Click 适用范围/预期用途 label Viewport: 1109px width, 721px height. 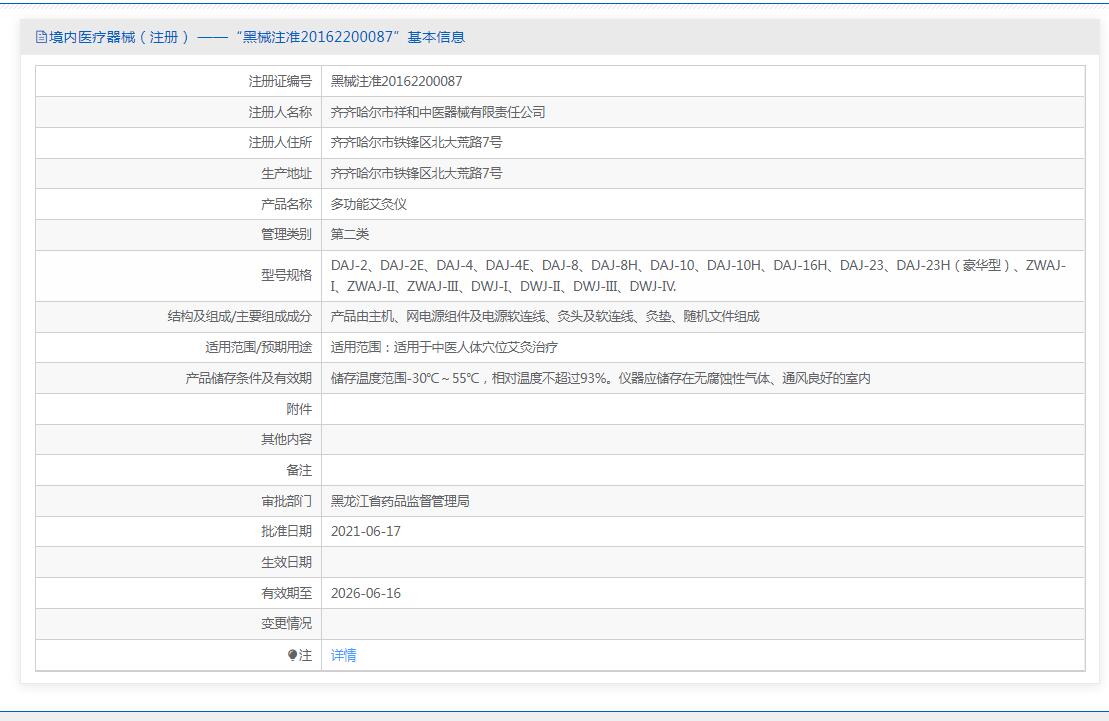coord(258,347)
